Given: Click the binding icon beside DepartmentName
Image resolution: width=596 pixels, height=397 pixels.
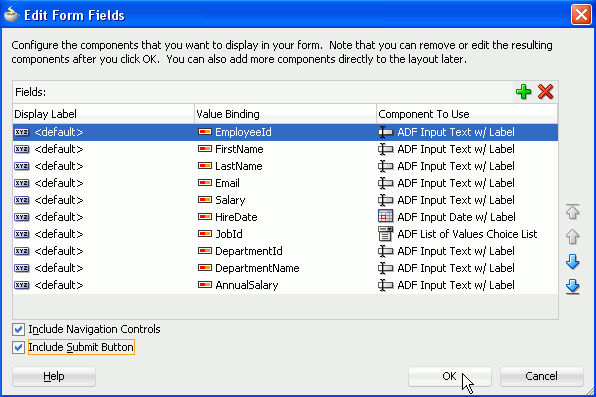Looking at the screenshot, I should pyautogui.click(x=205, y=268).
